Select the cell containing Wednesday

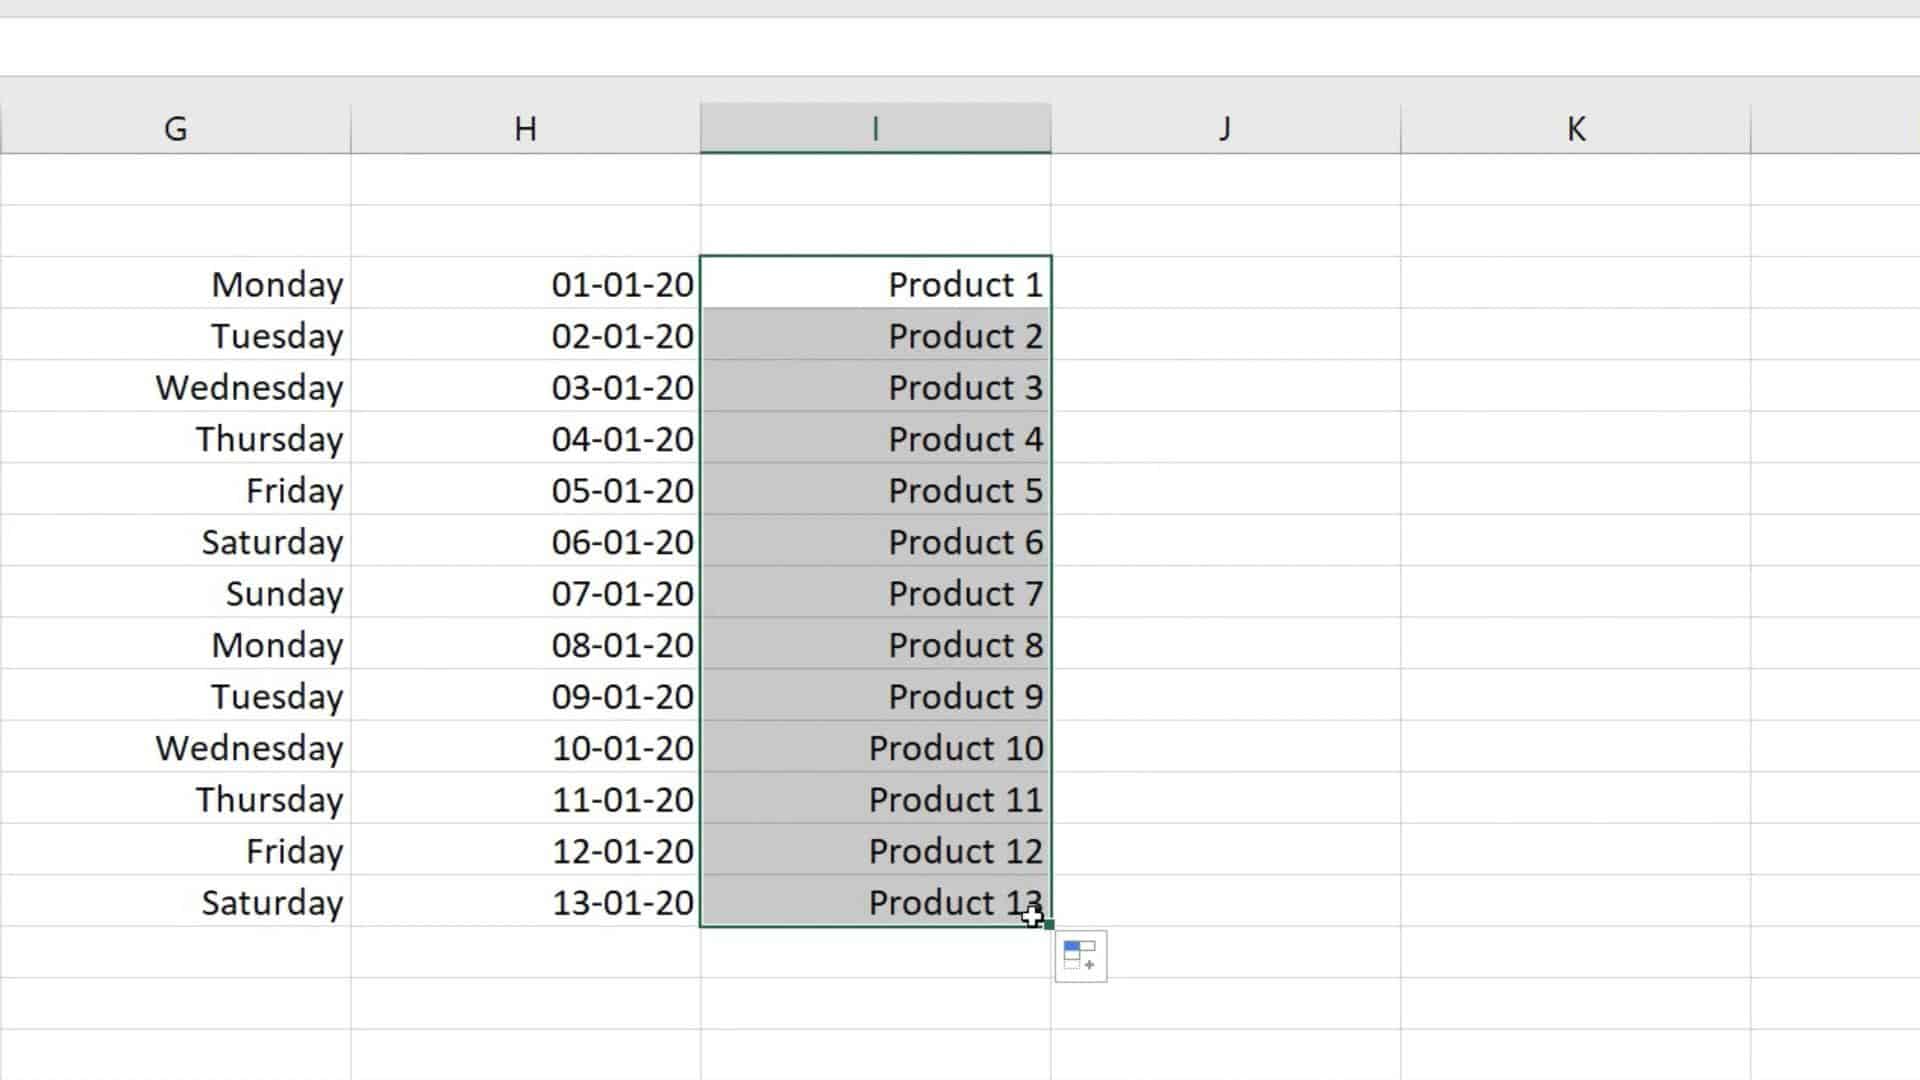[x=250, y=387]
